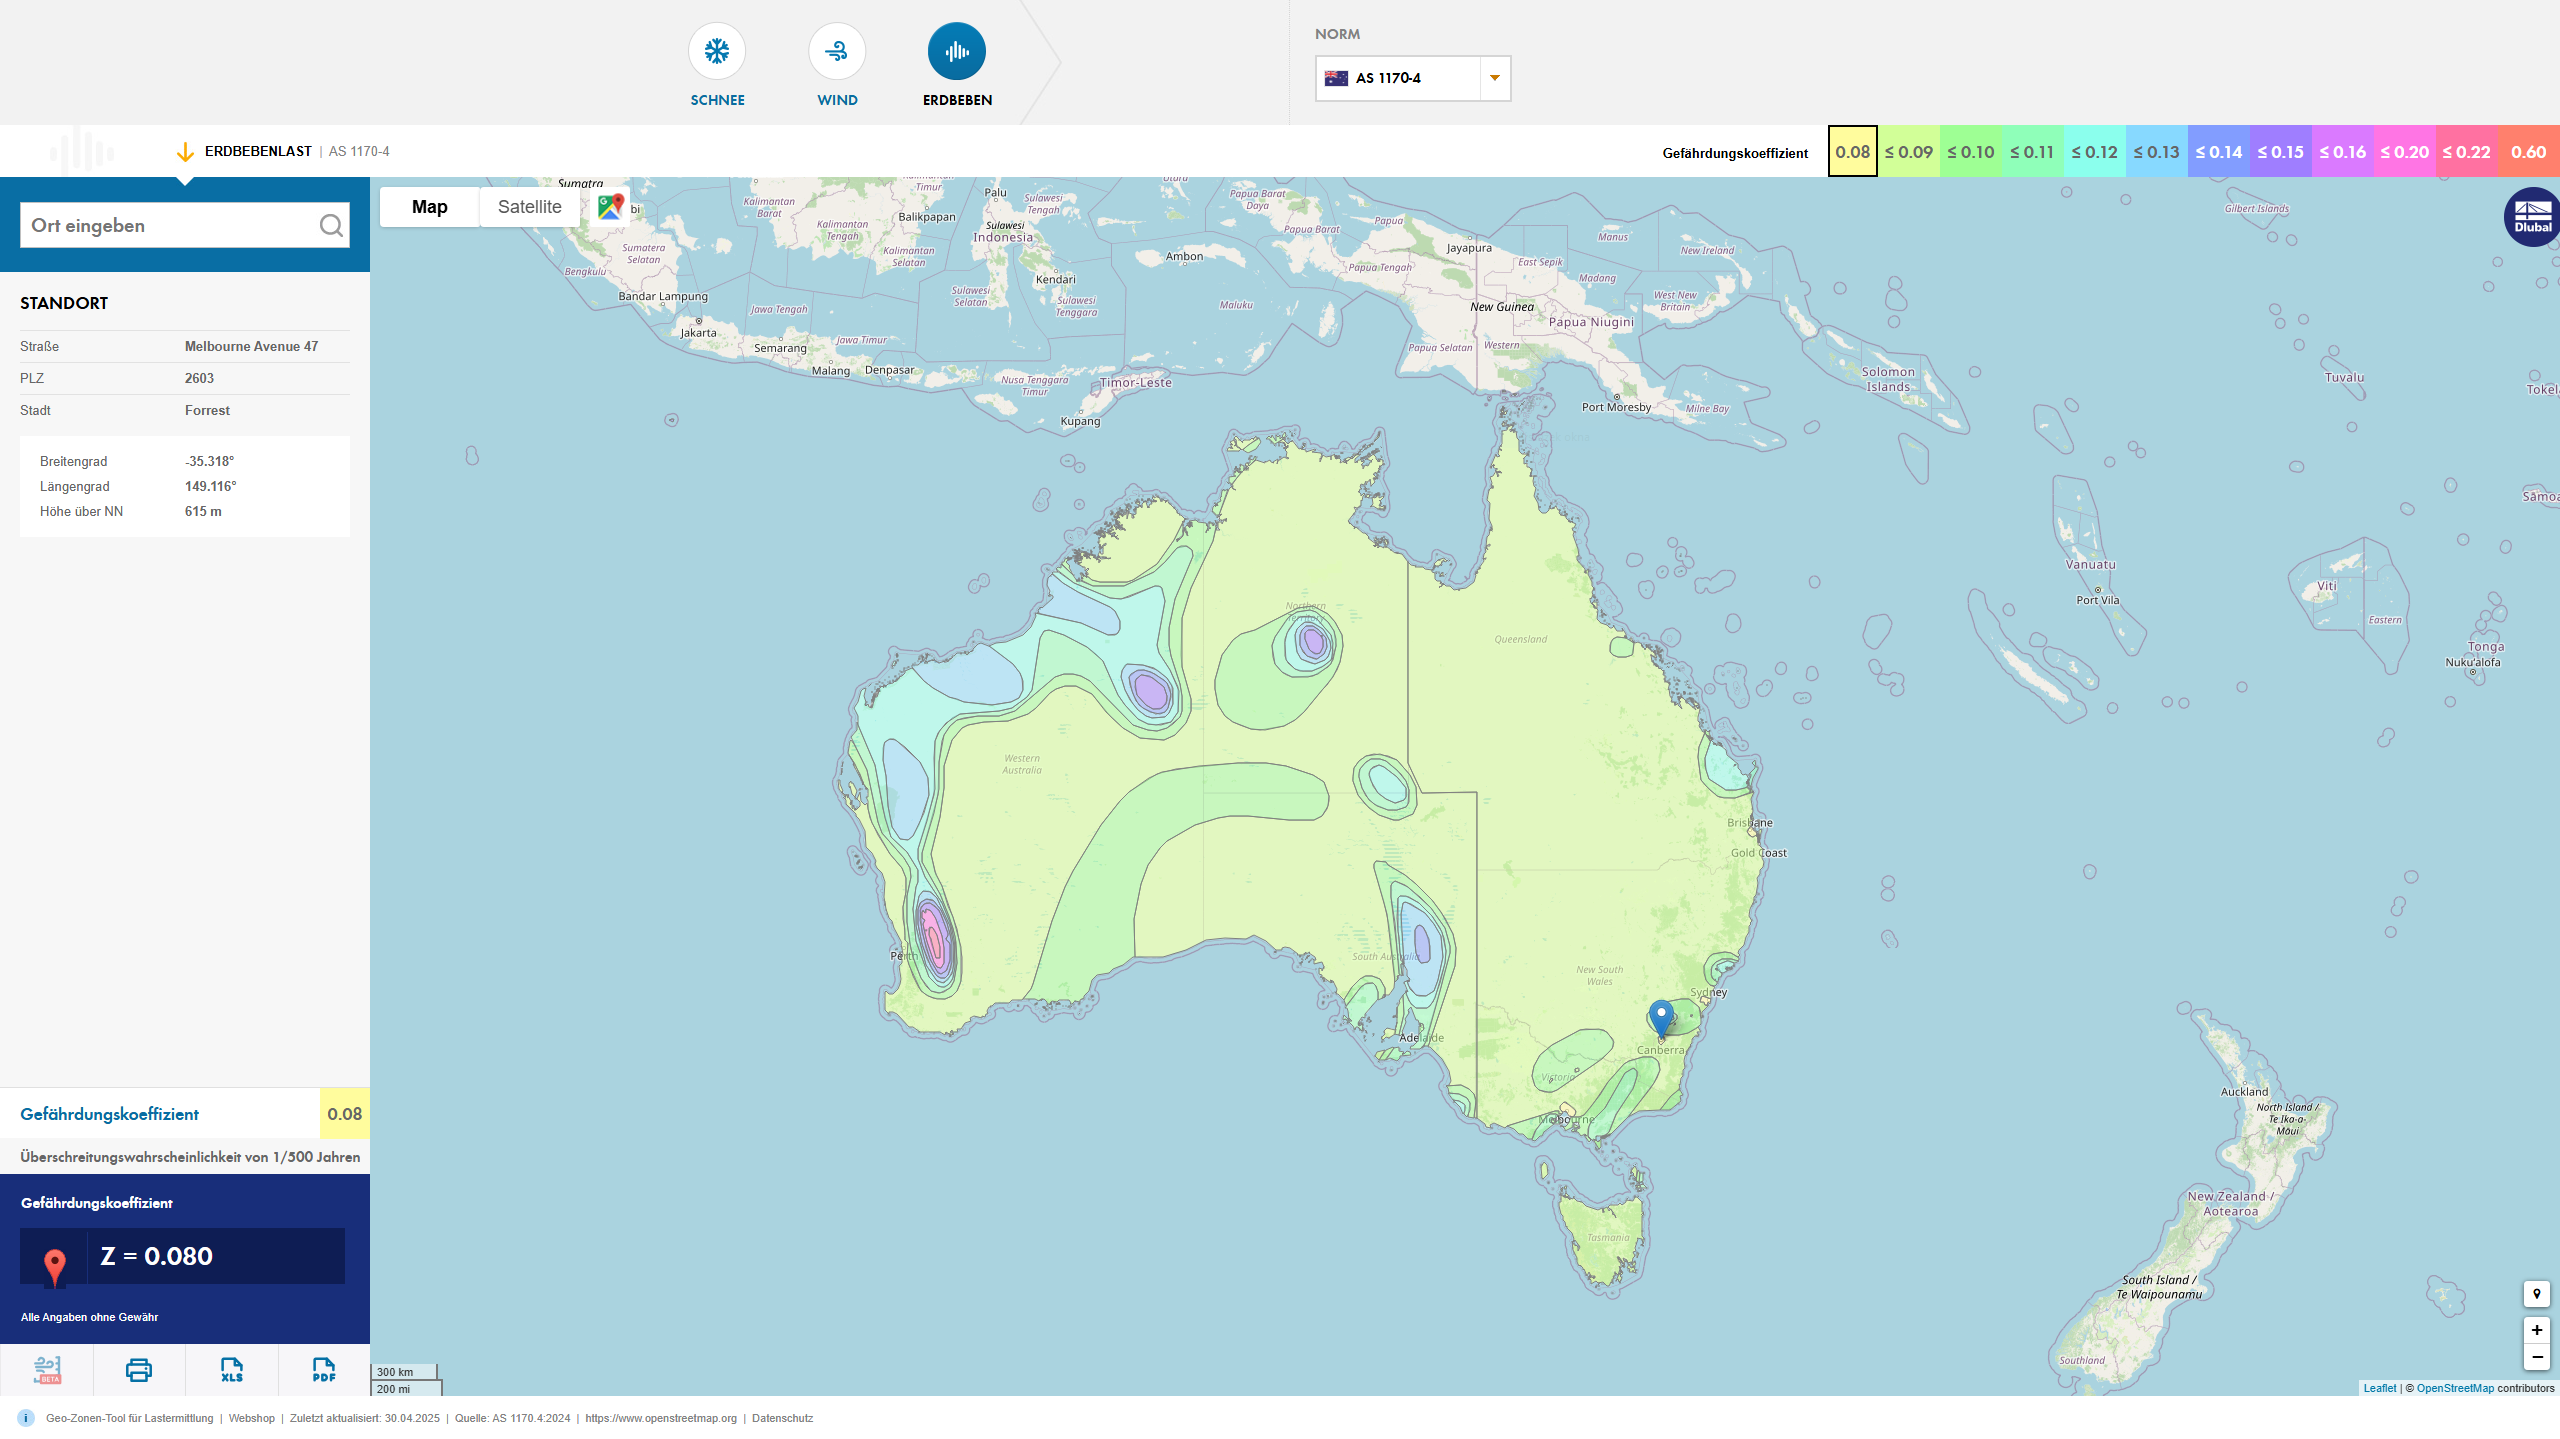The height and width of the screenshot is (1439, 2560).
Task: Open the BETA export tool icon
Action: click(x=47, y=1370)
